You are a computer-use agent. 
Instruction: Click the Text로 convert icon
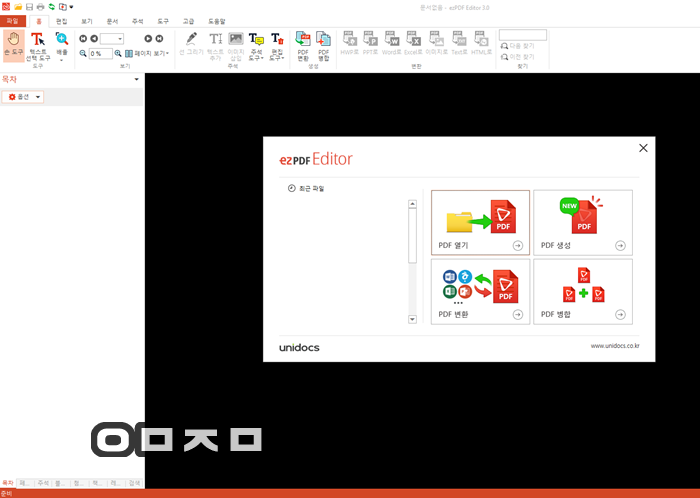tap(459, 44)
